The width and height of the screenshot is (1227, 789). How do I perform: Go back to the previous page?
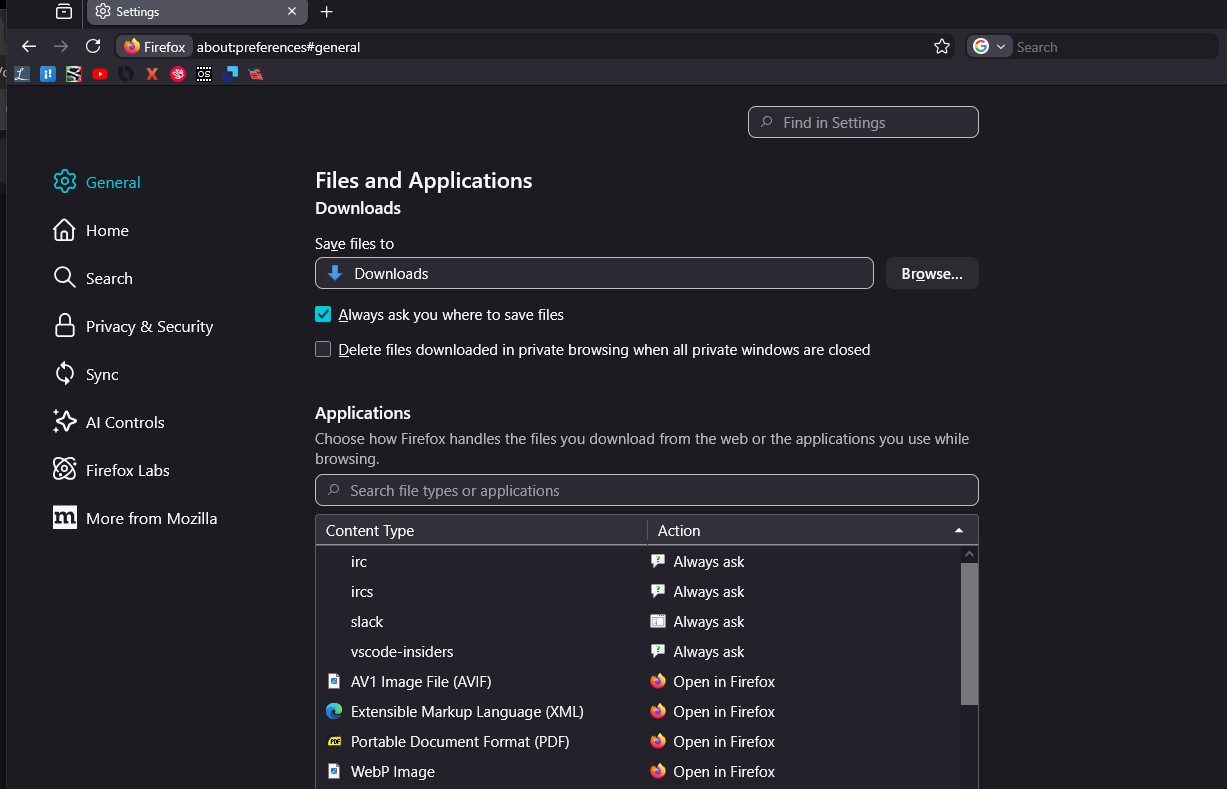pos(29,47)
